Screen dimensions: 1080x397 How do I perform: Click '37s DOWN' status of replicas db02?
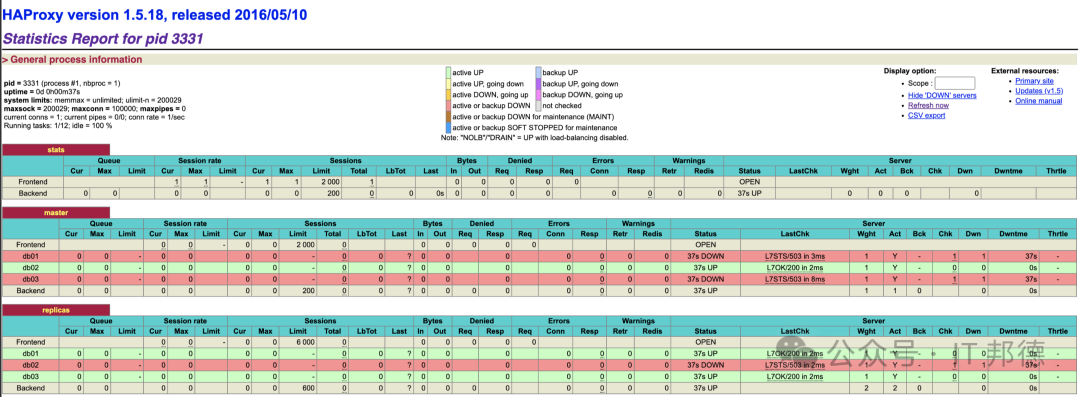705,365
